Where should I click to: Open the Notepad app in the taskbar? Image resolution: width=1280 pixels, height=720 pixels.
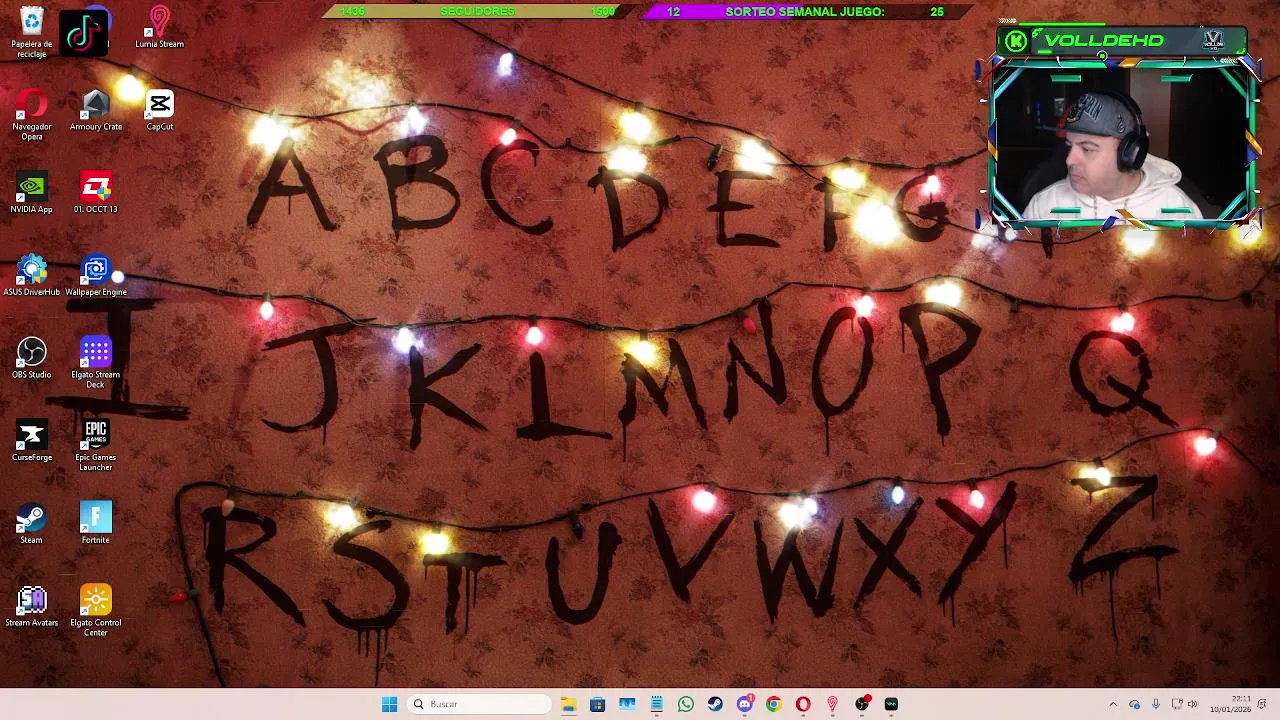(x=656, y=704)
